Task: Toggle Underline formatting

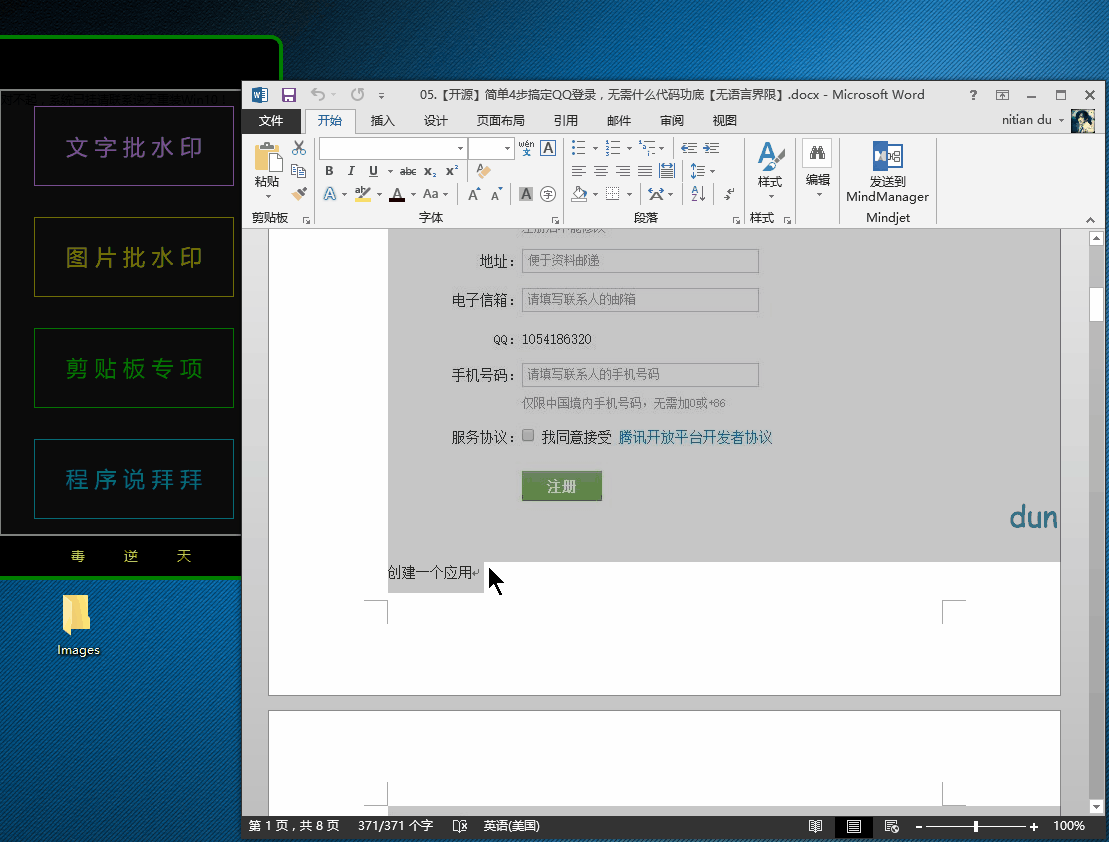Action: pyautogui.click(x=373, y=171)
